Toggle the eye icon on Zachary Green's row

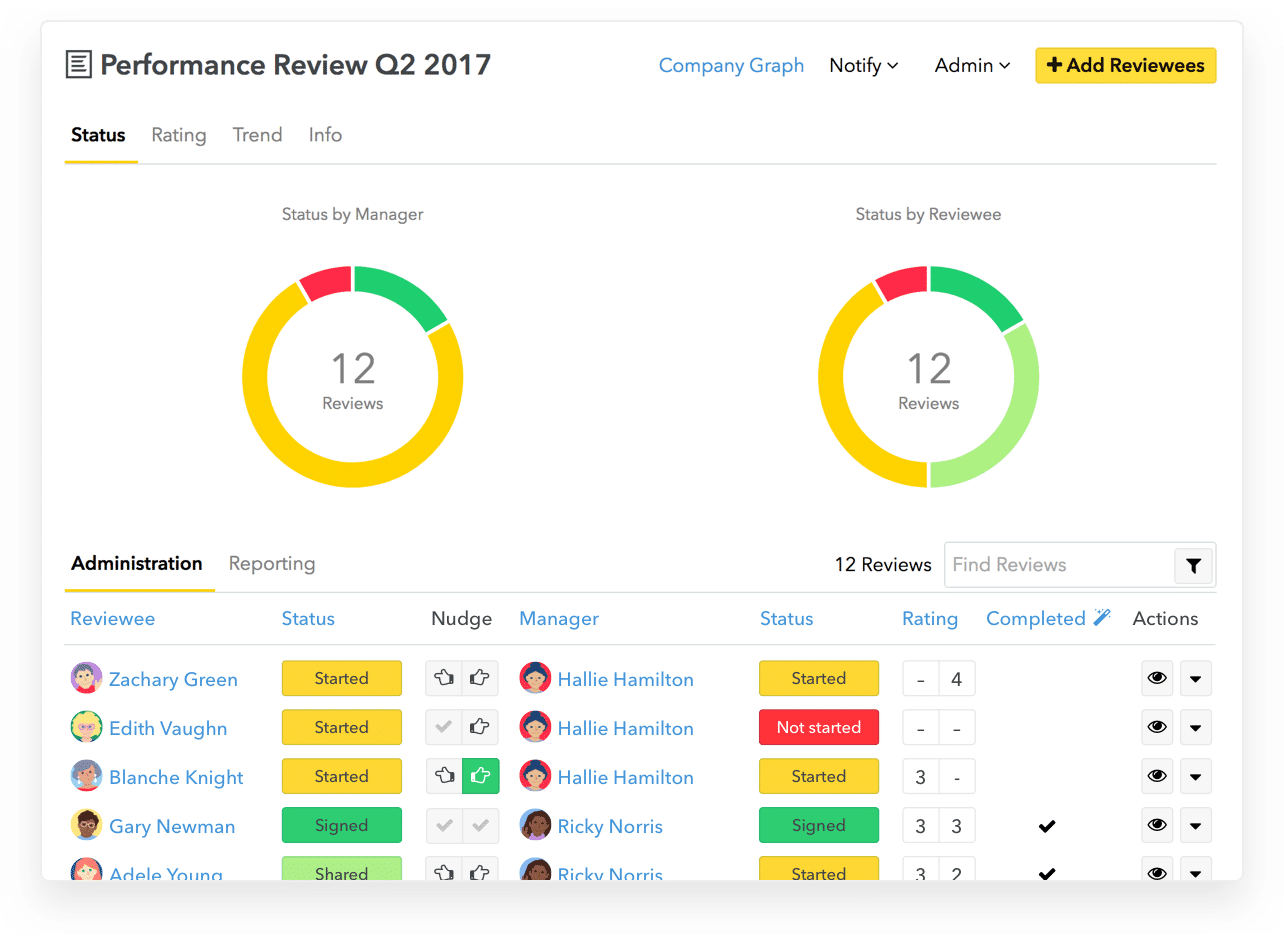tap(1157, 678)
